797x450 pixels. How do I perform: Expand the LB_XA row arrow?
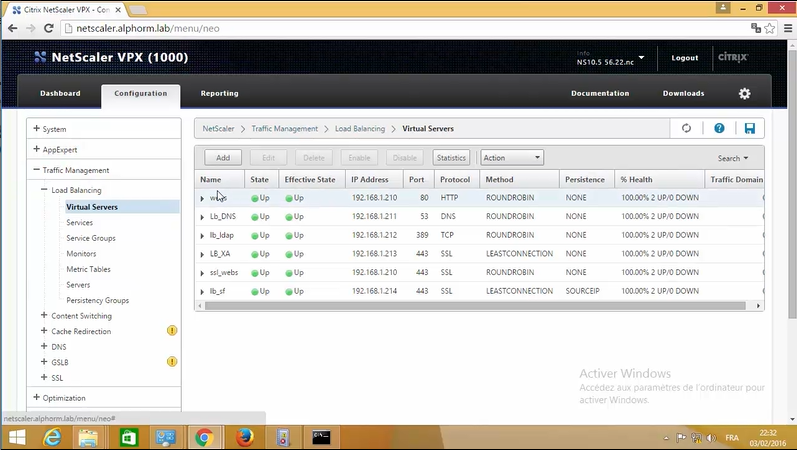pyautogui.click(x=202, y=254)
